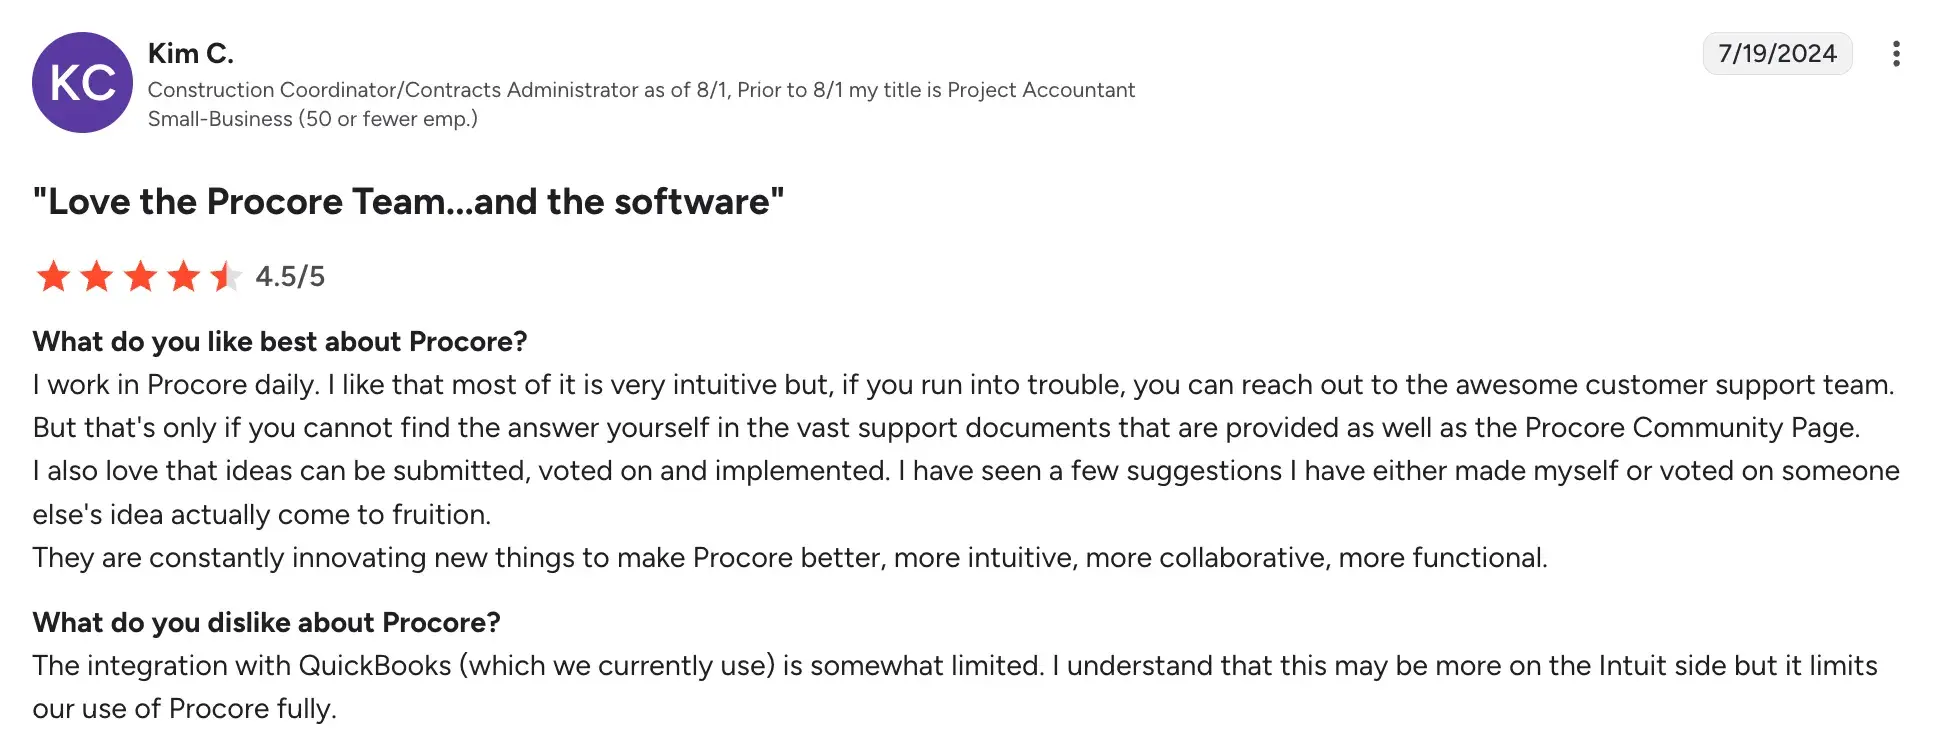The image size is (1946, 744).
Task: Click the line starting "I also love that ideas"
Action: click(x=965, y=471)
